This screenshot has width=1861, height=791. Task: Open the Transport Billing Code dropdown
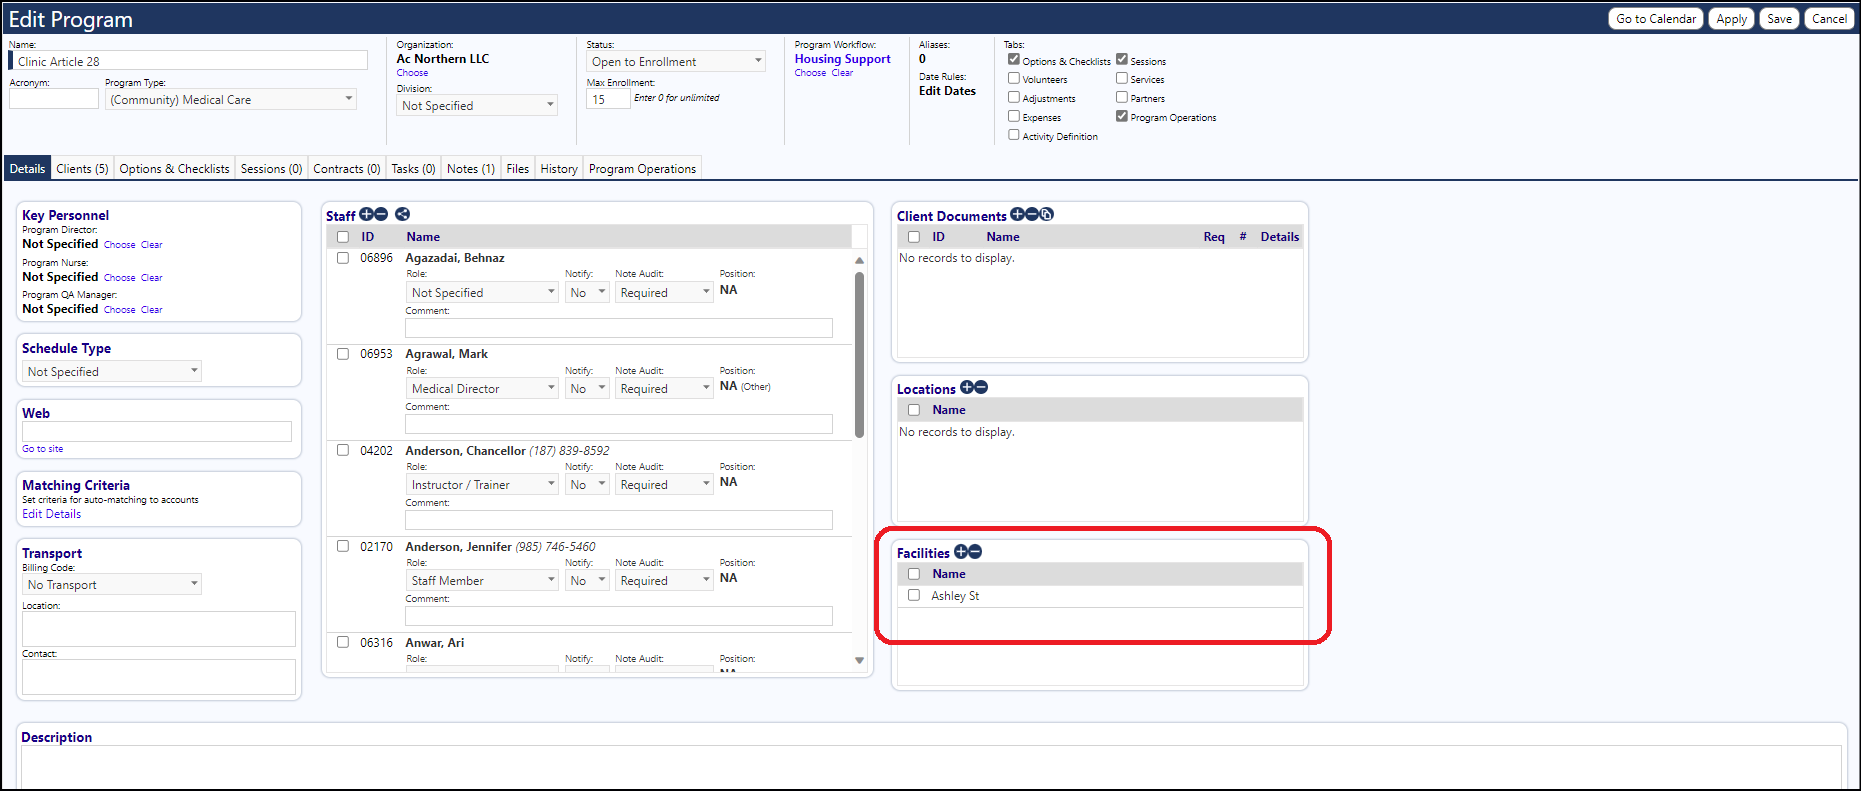(112, 584)
